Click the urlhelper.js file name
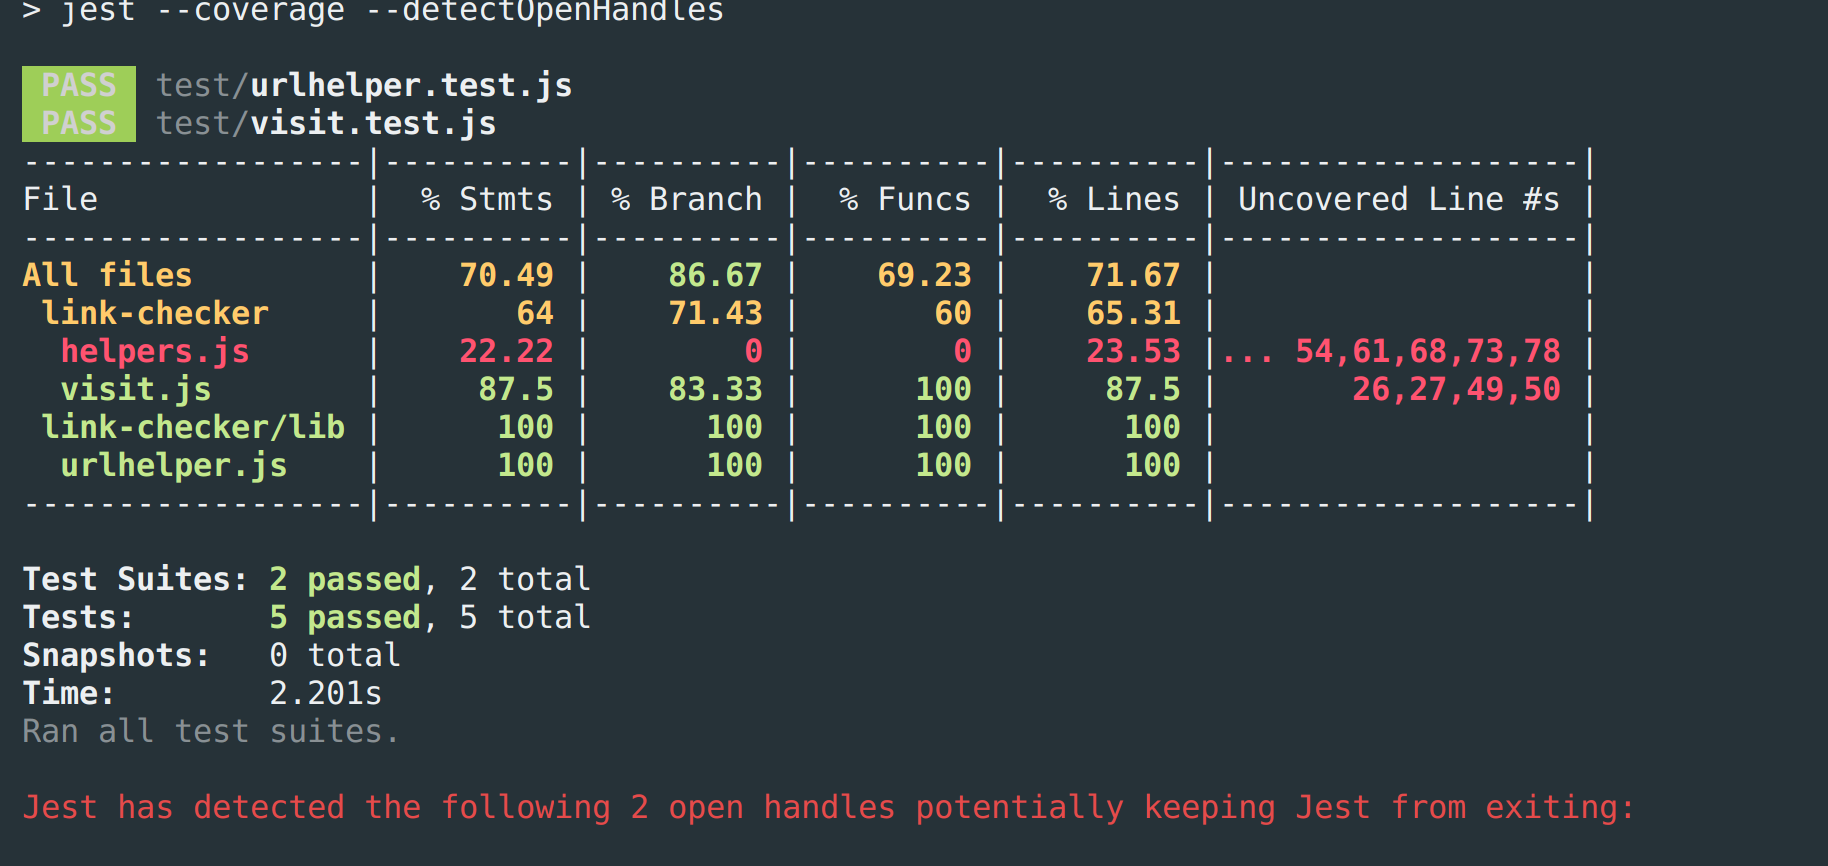 pos(174,465)
